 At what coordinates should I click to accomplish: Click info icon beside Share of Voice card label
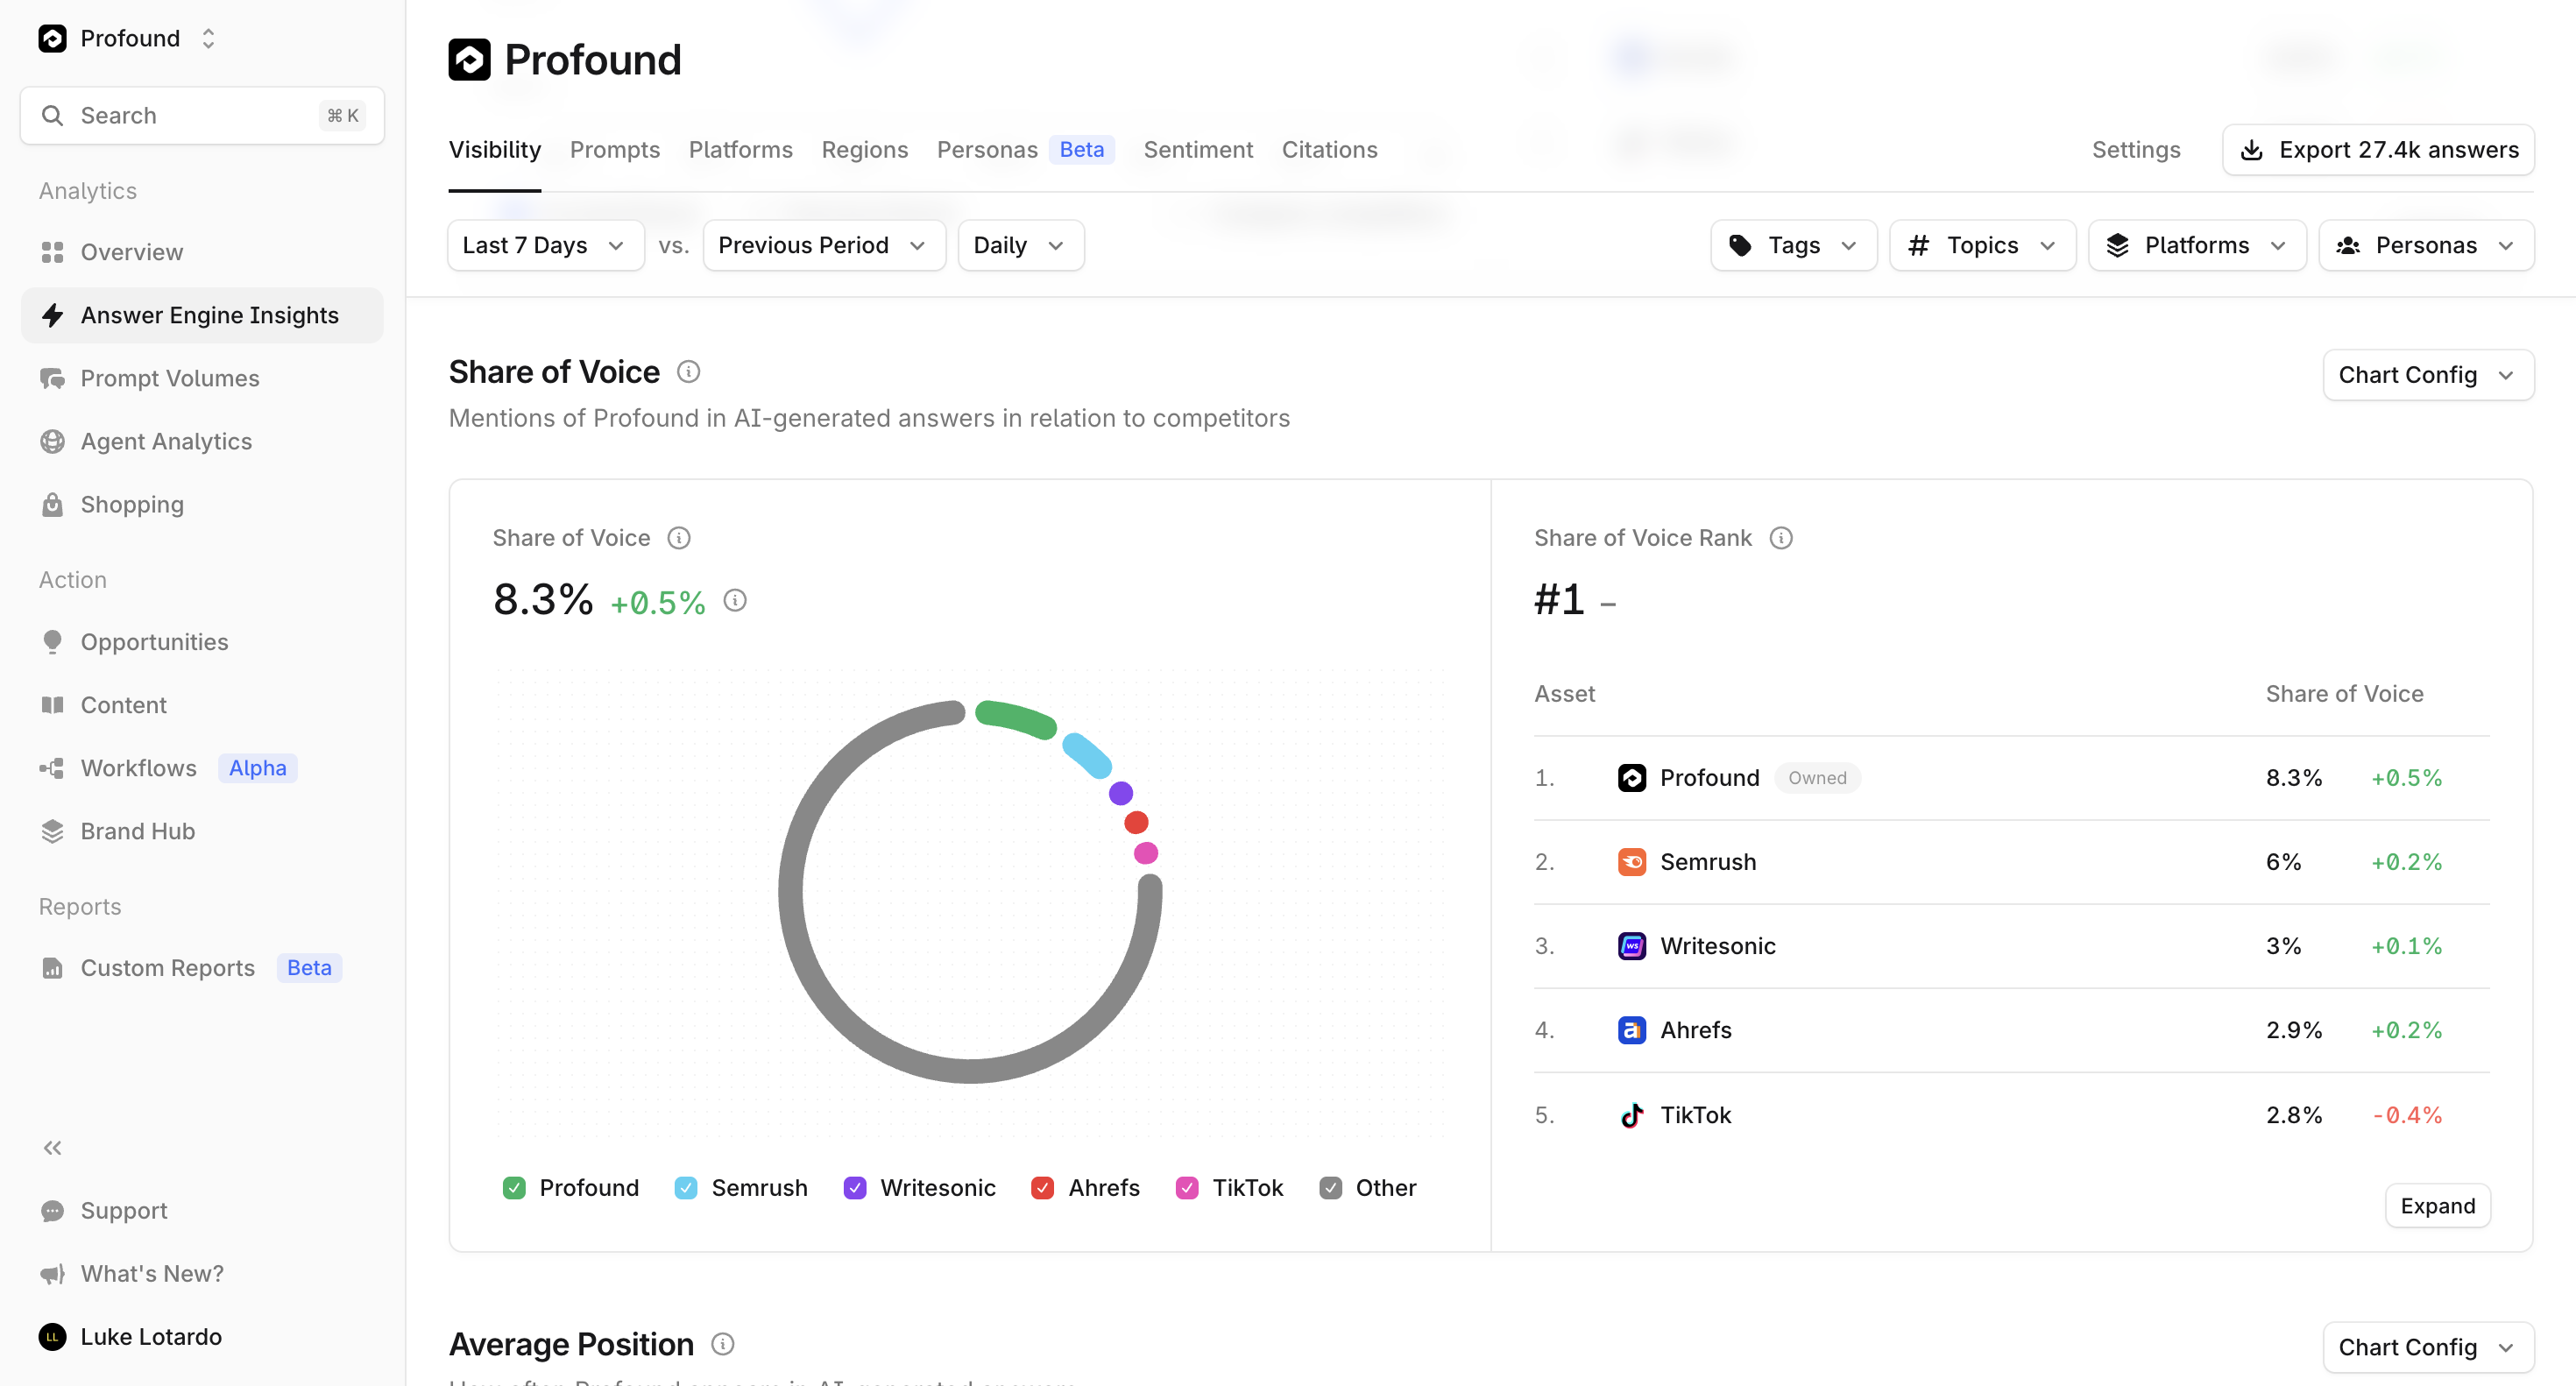[679, 538]
